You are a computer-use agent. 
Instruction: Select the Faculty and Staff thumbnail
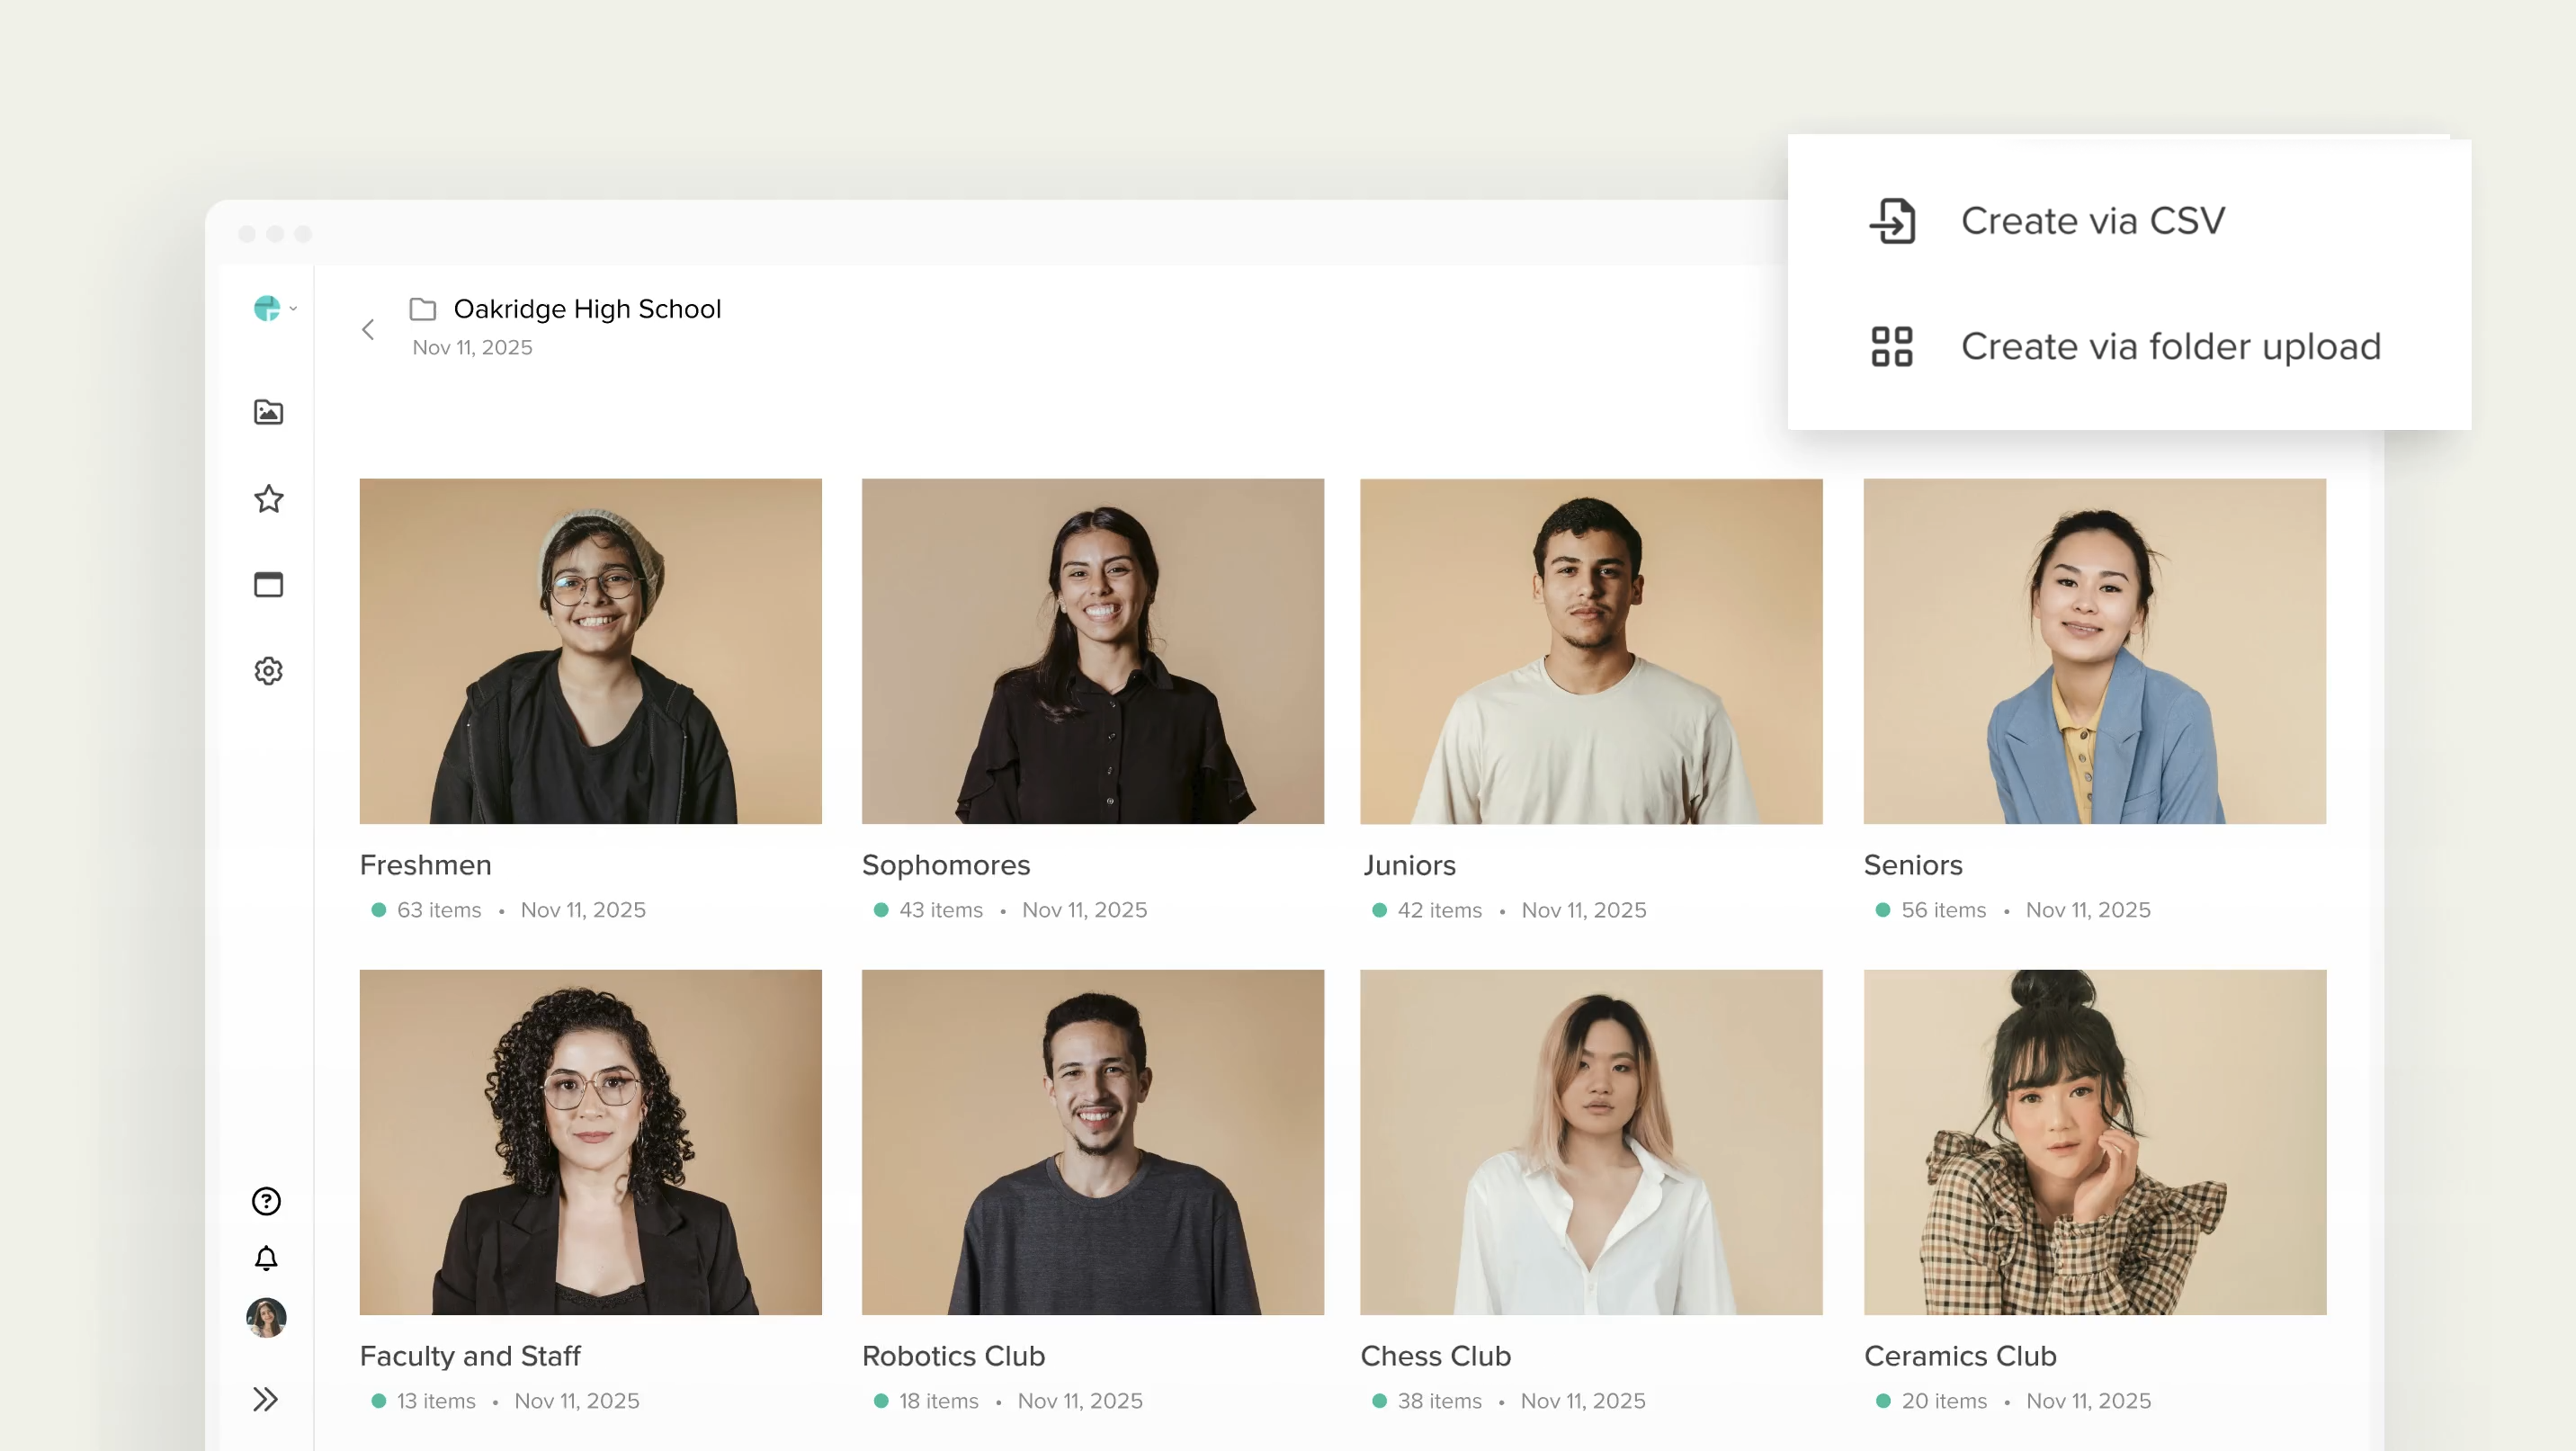pyautogui.click(x=590, y=1142)
